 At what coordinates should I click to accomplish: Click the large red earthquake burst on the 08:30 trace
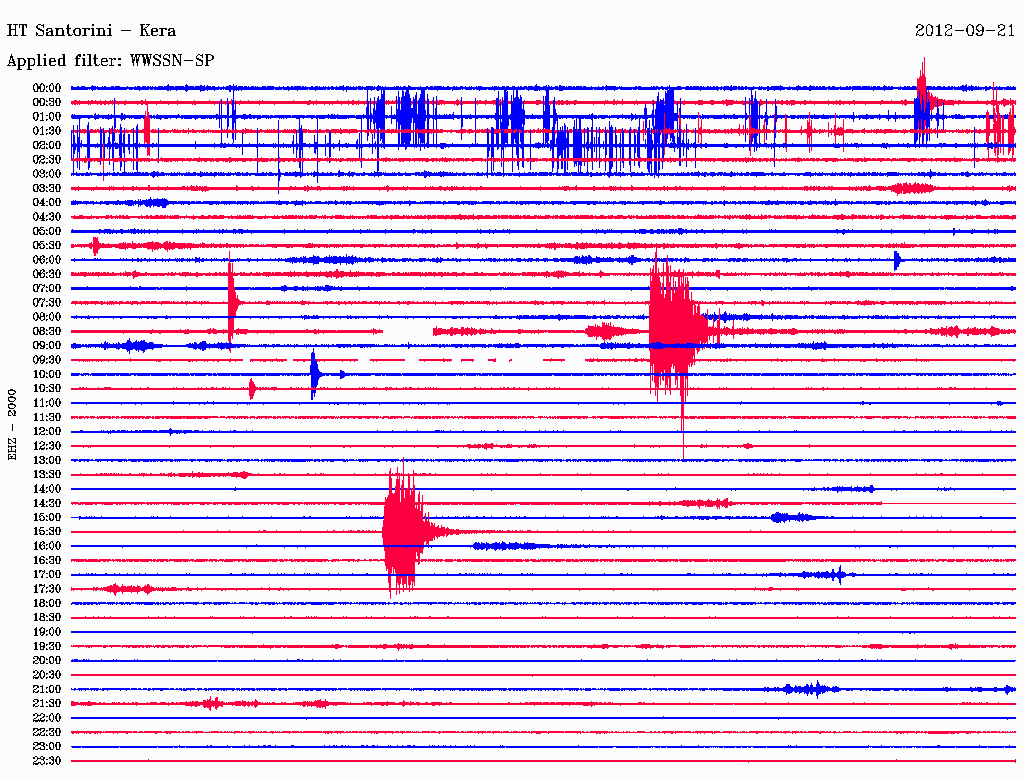[x=676, y=330]
